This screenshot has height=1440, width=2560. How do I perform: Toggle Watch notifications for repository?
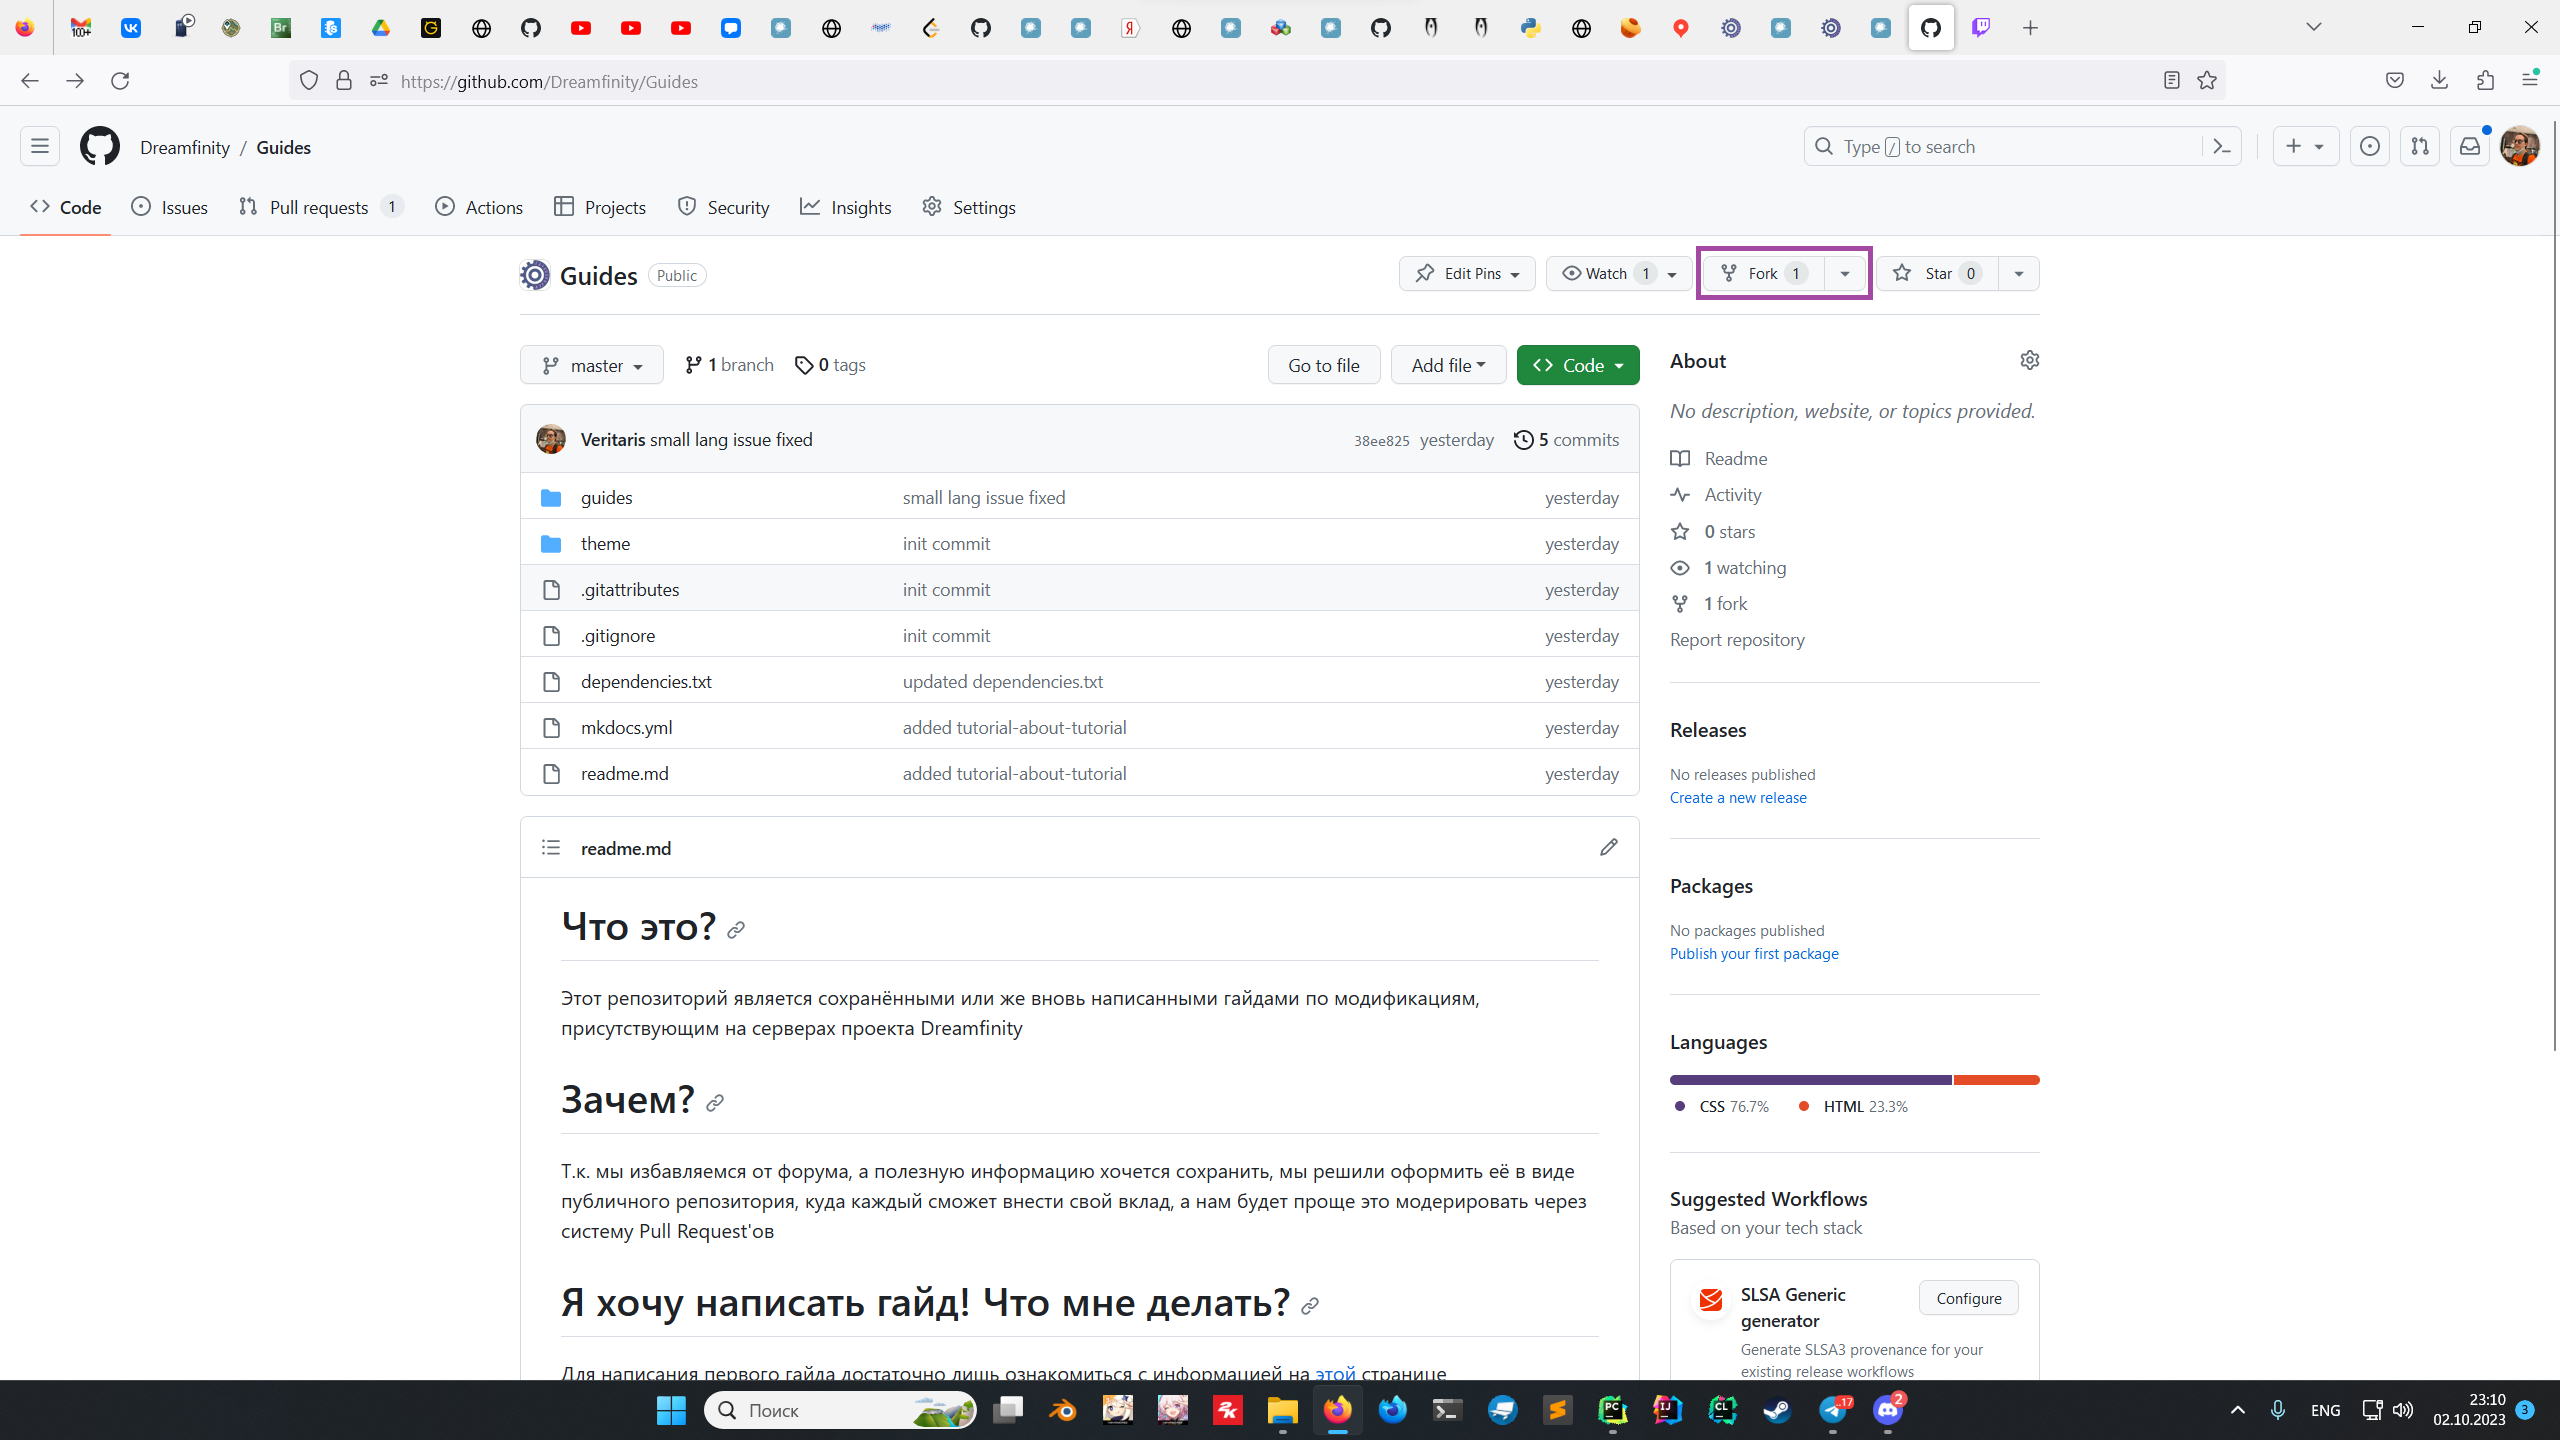pos(1606,274)
